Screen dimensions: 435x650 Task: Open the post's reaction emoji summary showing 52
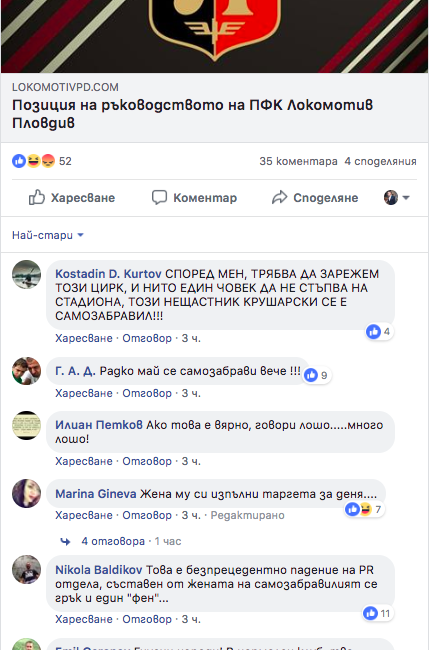41,161
